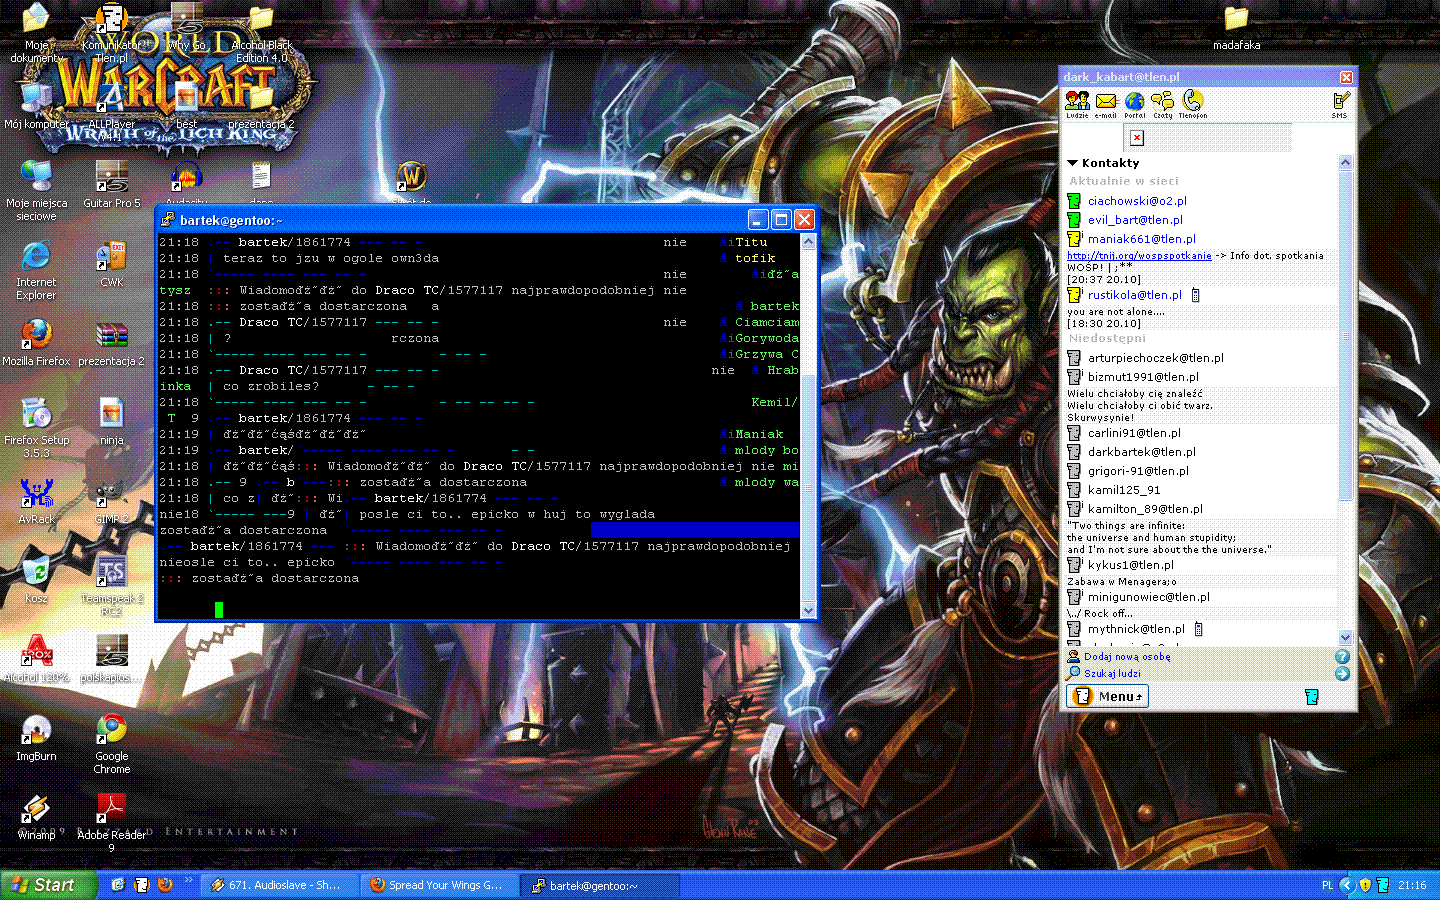The height and width of the screenshot is (900, 1440).
Task: Open the Kosz recycle bin
Action: pyautogui.click(x=36, y=580)
